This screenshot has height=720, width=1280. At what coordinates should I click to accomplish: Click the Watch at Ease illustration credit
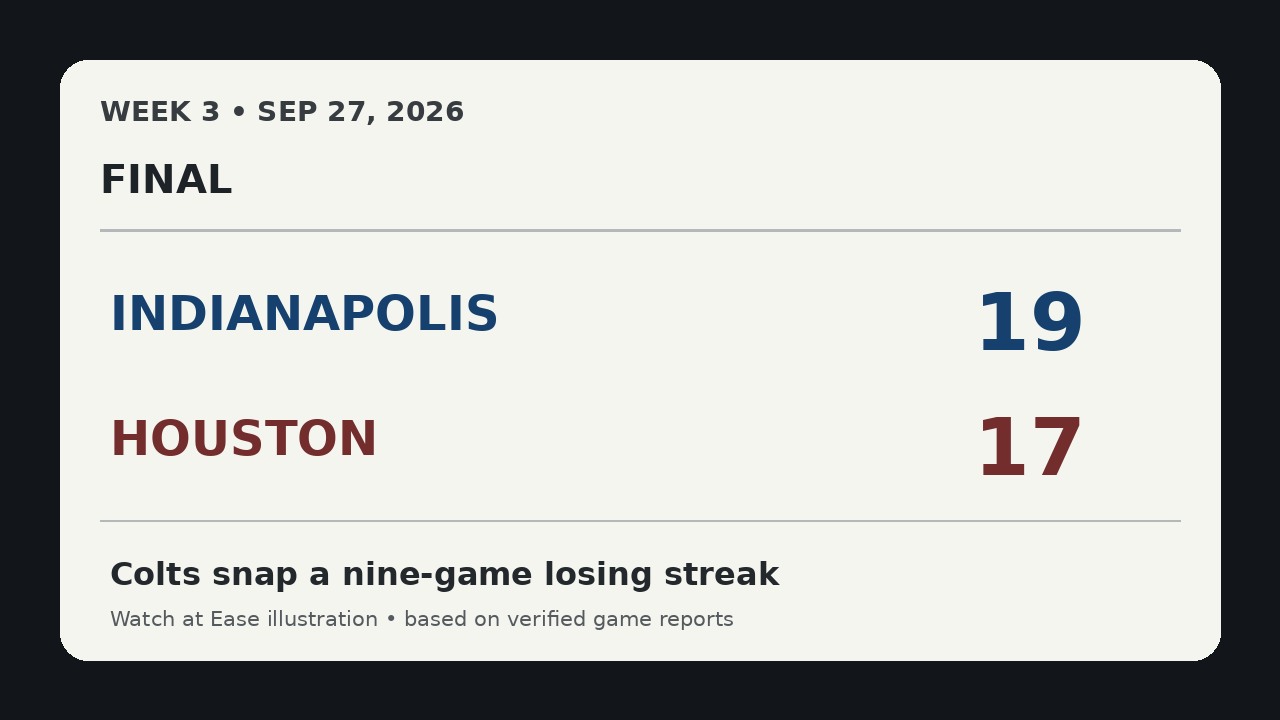[x=244, y=620]
